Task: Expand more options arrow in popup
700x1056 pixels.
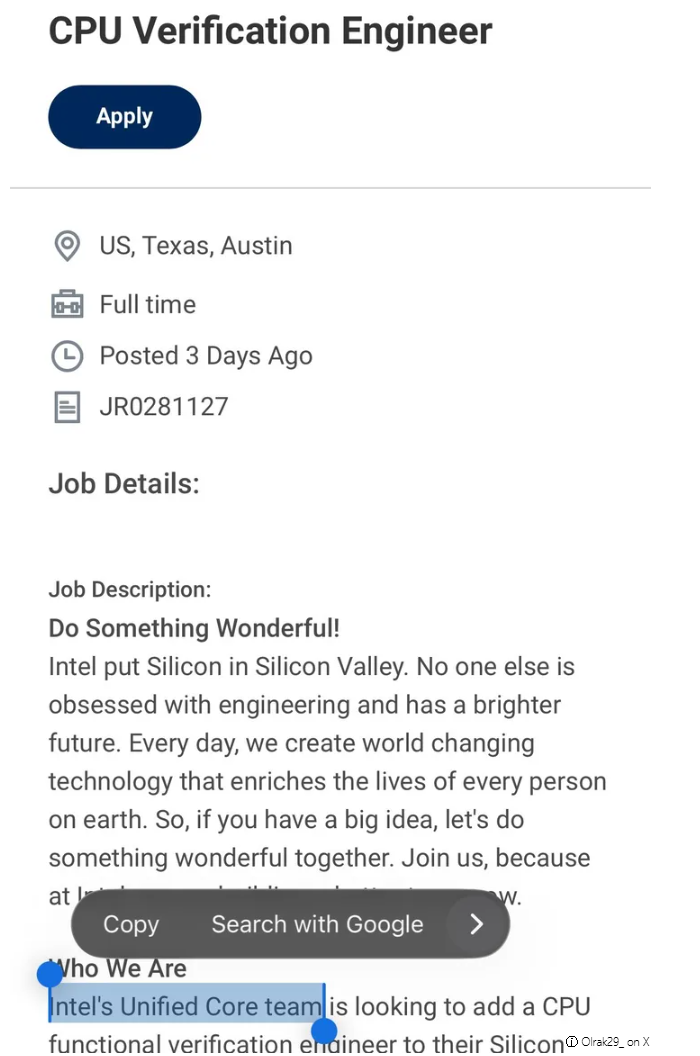Action: point(477,924)
